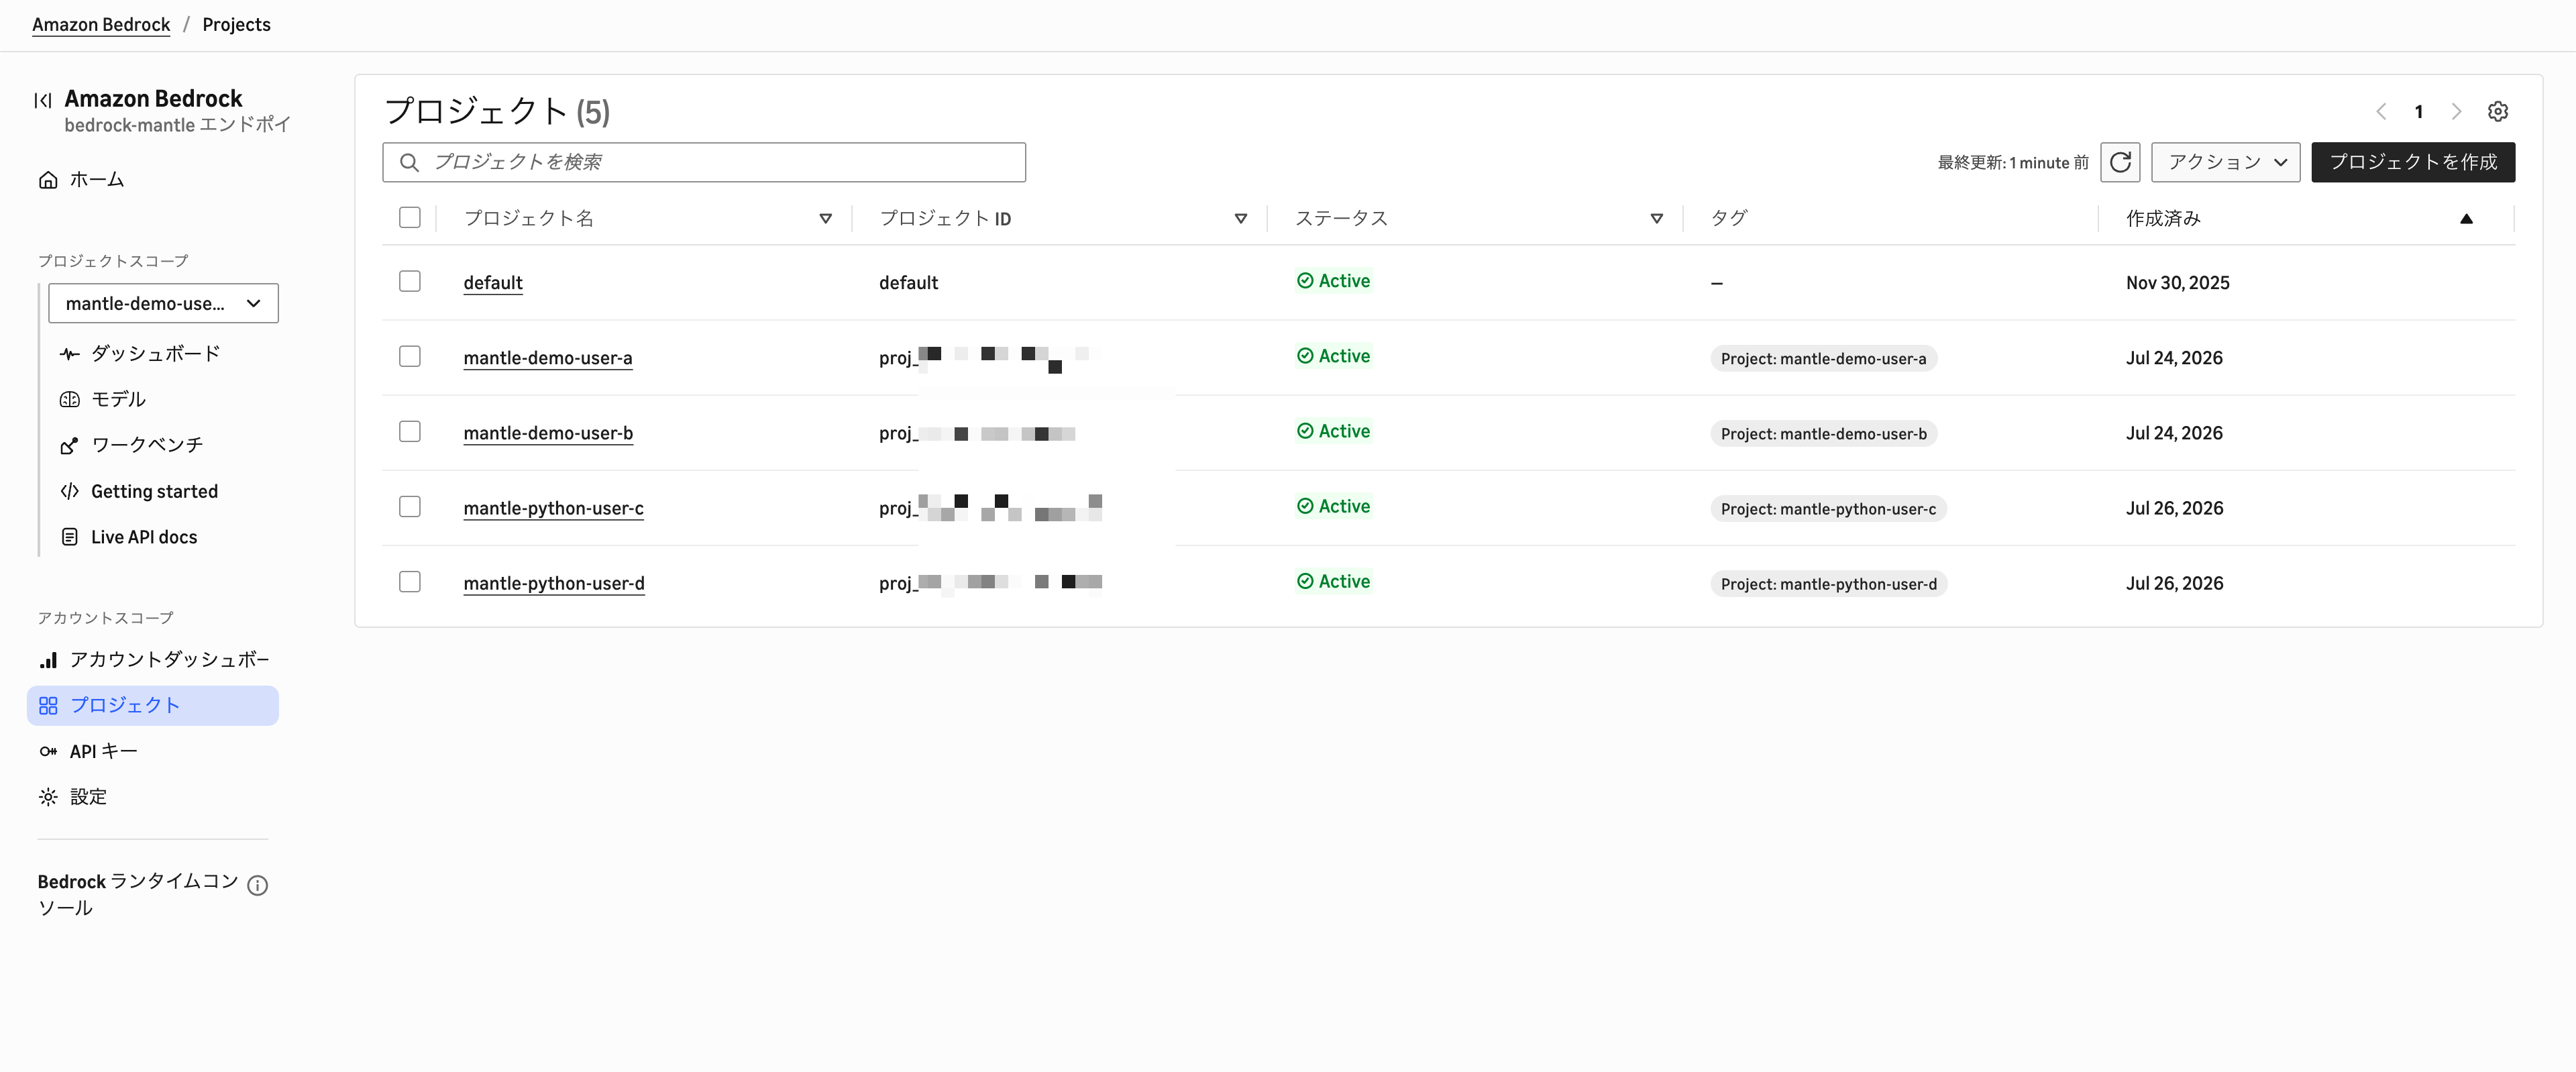The image size is (2576, 1072).
Task: Open table preferences gear icon
Action: [2498, 111]
